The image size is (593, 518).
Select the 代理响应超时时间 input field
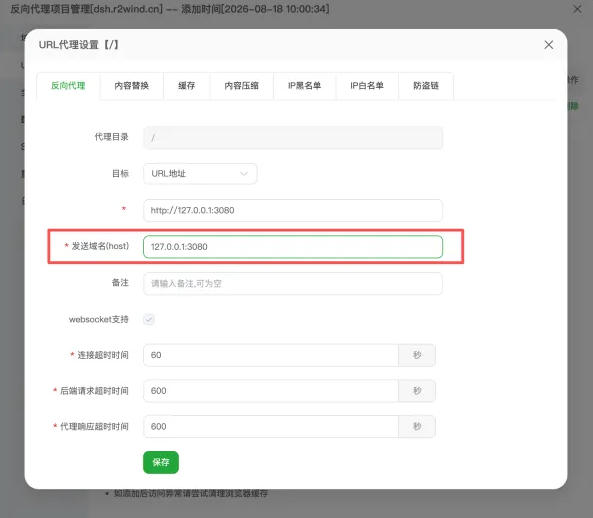(x=271, y=426)
